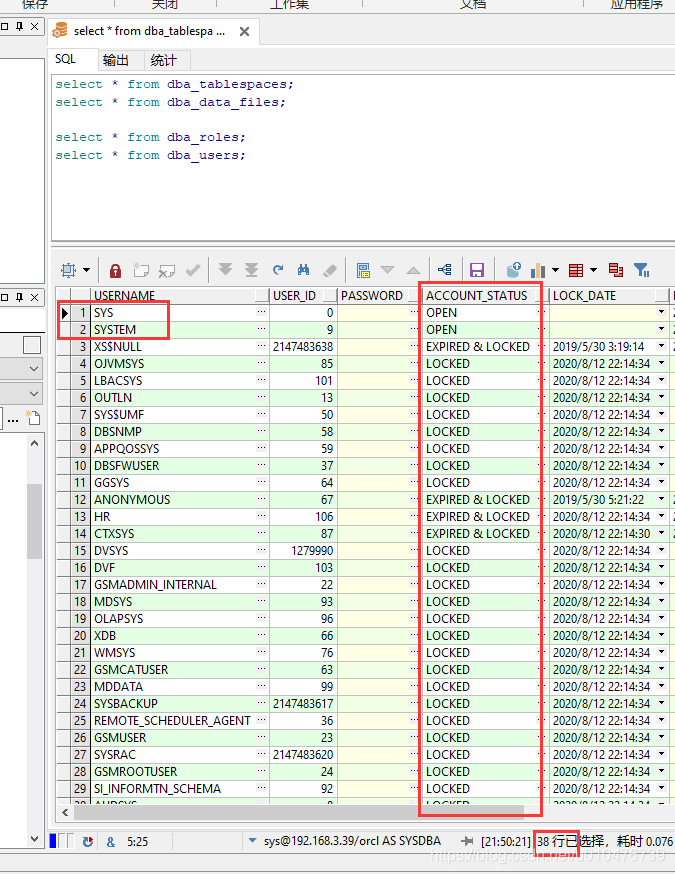Click the 'select * from dba_roles;' line

point(150,137)
